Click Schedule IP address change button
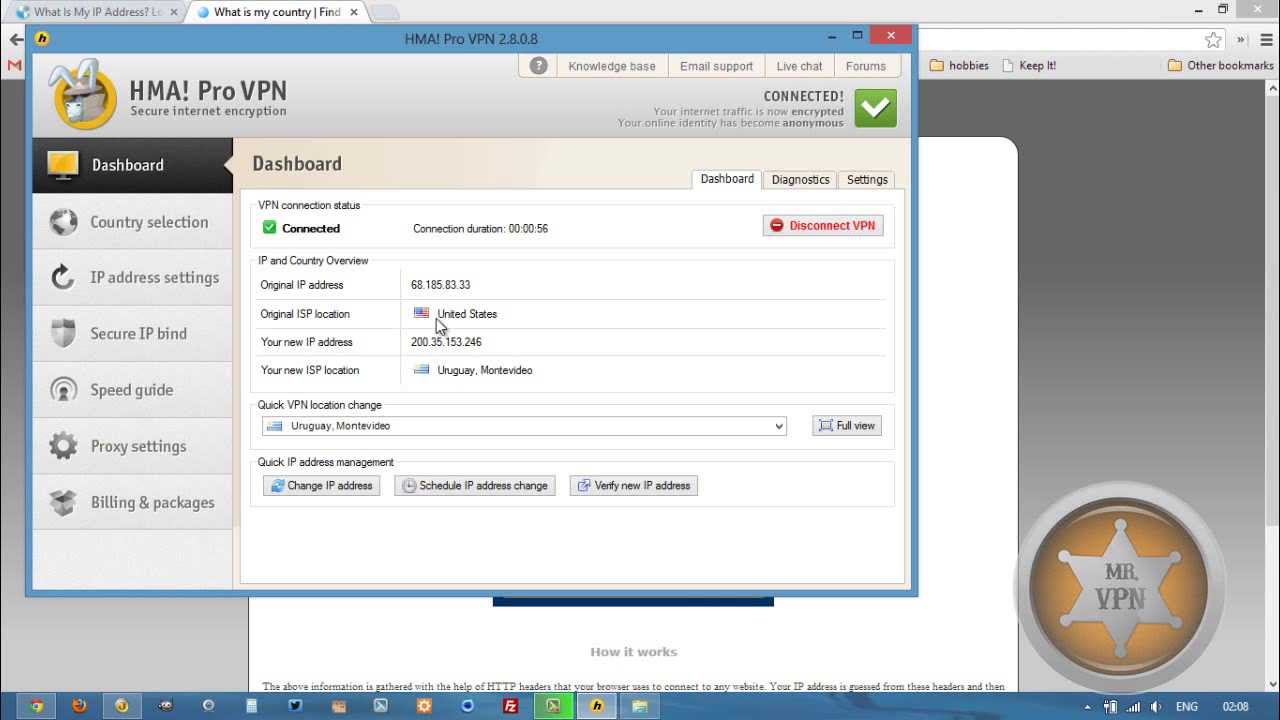This screenshot has height=720, width=1280. tap(475, 486)
